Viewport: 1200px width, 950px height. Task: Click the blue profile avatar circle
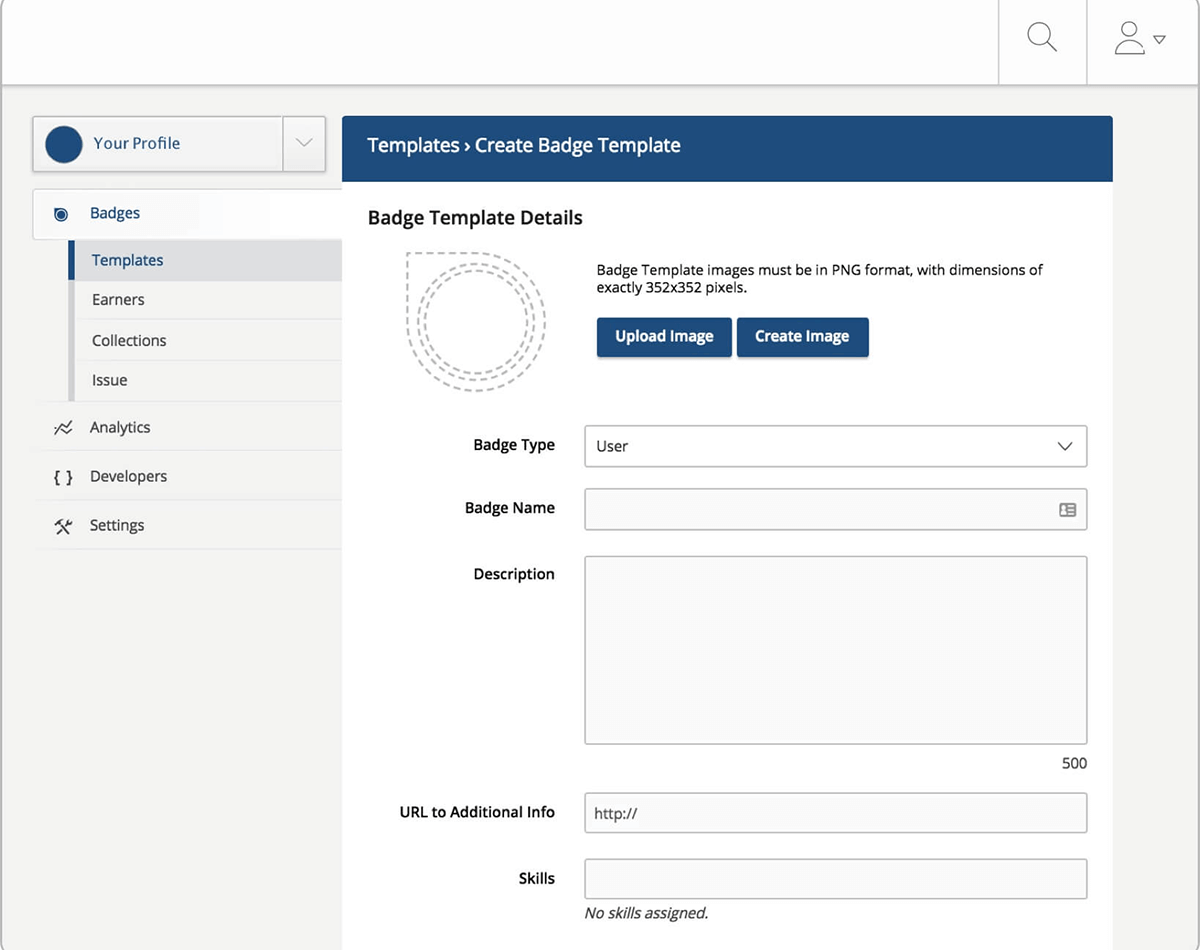[x=64, y=144]
